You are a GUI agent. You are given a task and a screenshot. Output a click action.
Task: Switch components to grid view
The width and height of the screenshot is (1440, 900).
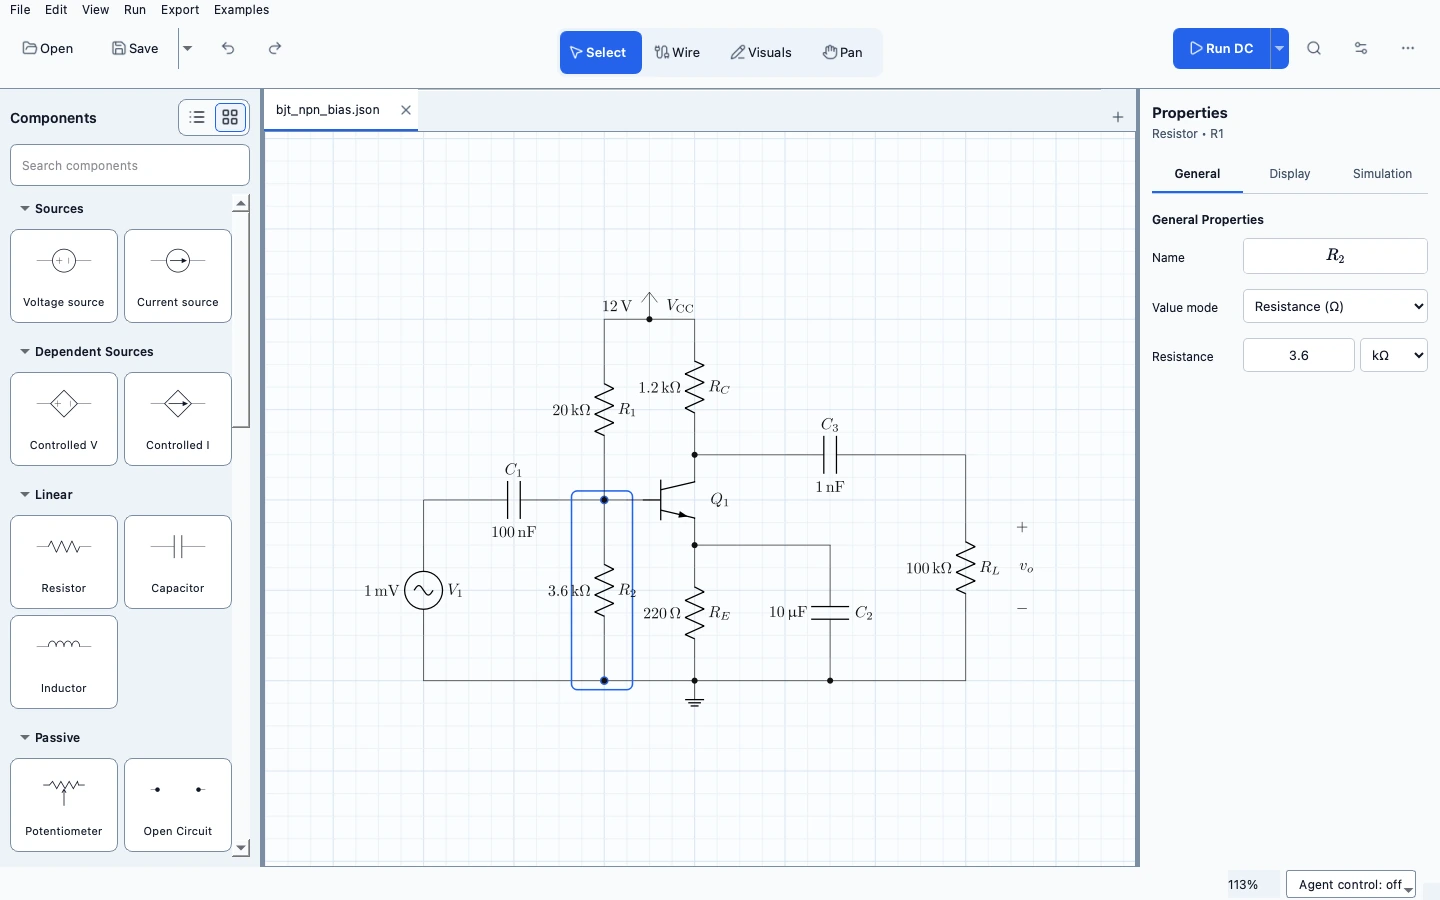coord(230,117)
